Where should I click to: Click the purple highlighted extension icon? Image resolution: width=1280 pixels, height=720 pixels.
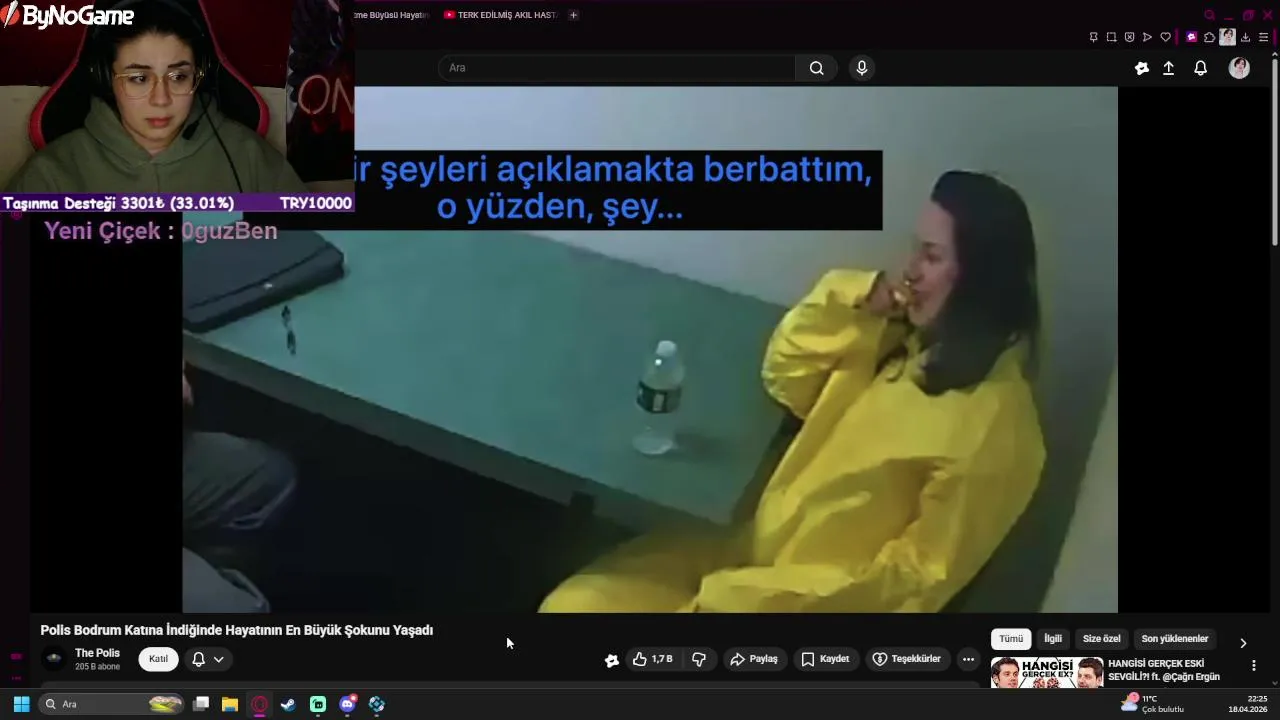click(1191, 37)
